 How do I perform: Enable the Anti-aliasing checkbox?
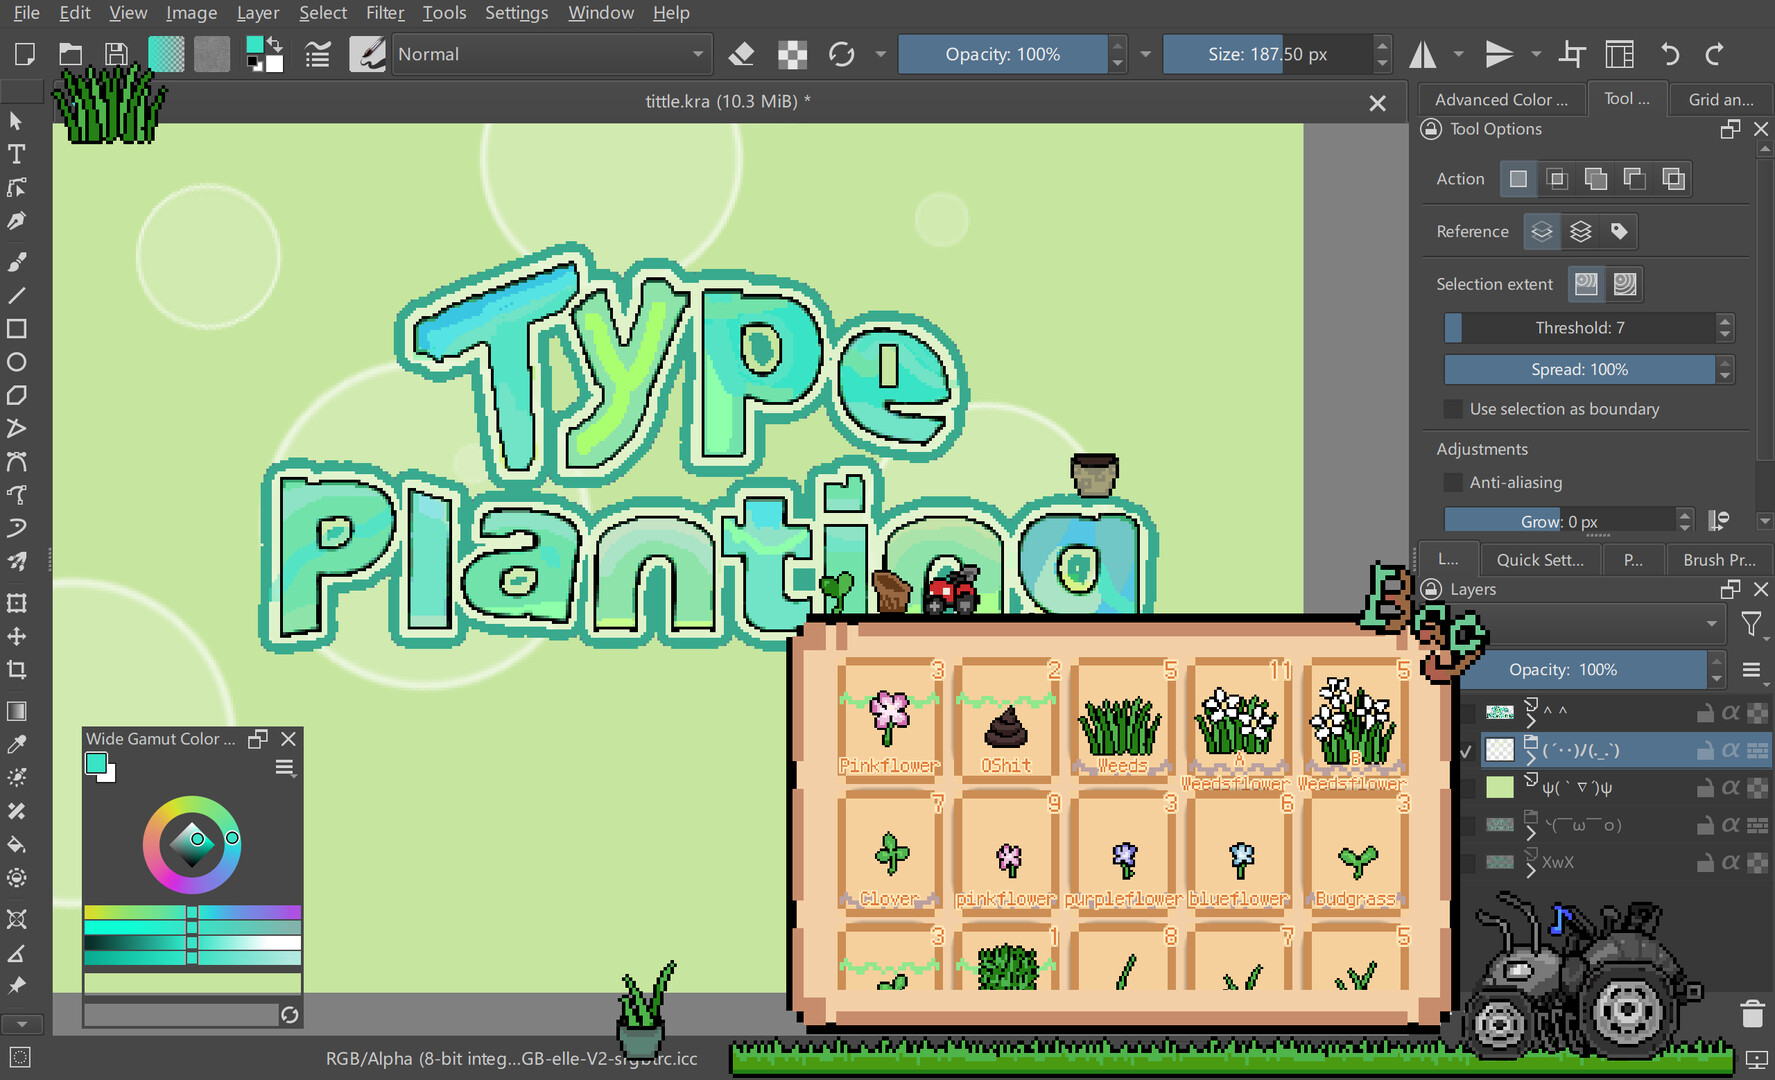pos(1452,482)
